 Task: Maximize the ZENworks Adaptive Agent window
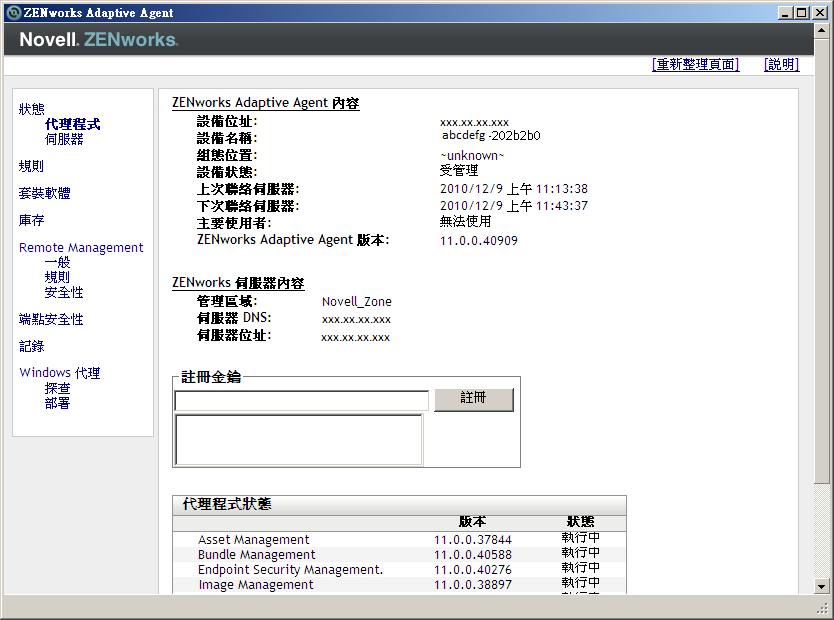point(802,13)
